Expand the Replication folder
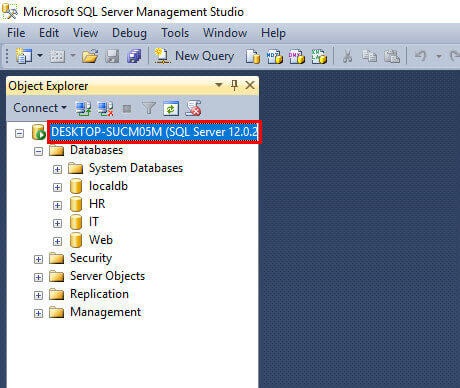This screenshot has height=388, width=460. [x=38, y=296]
